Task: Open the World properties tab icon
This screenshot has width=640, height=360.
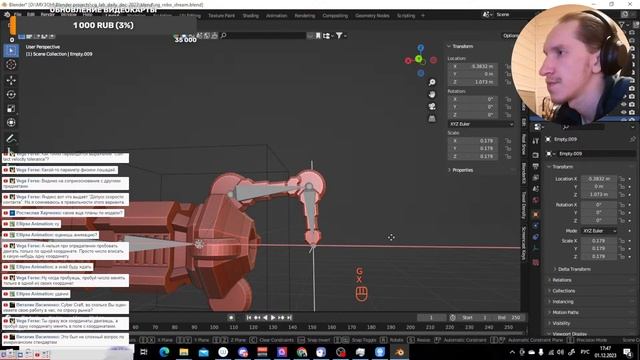Action: pos(536,200)
